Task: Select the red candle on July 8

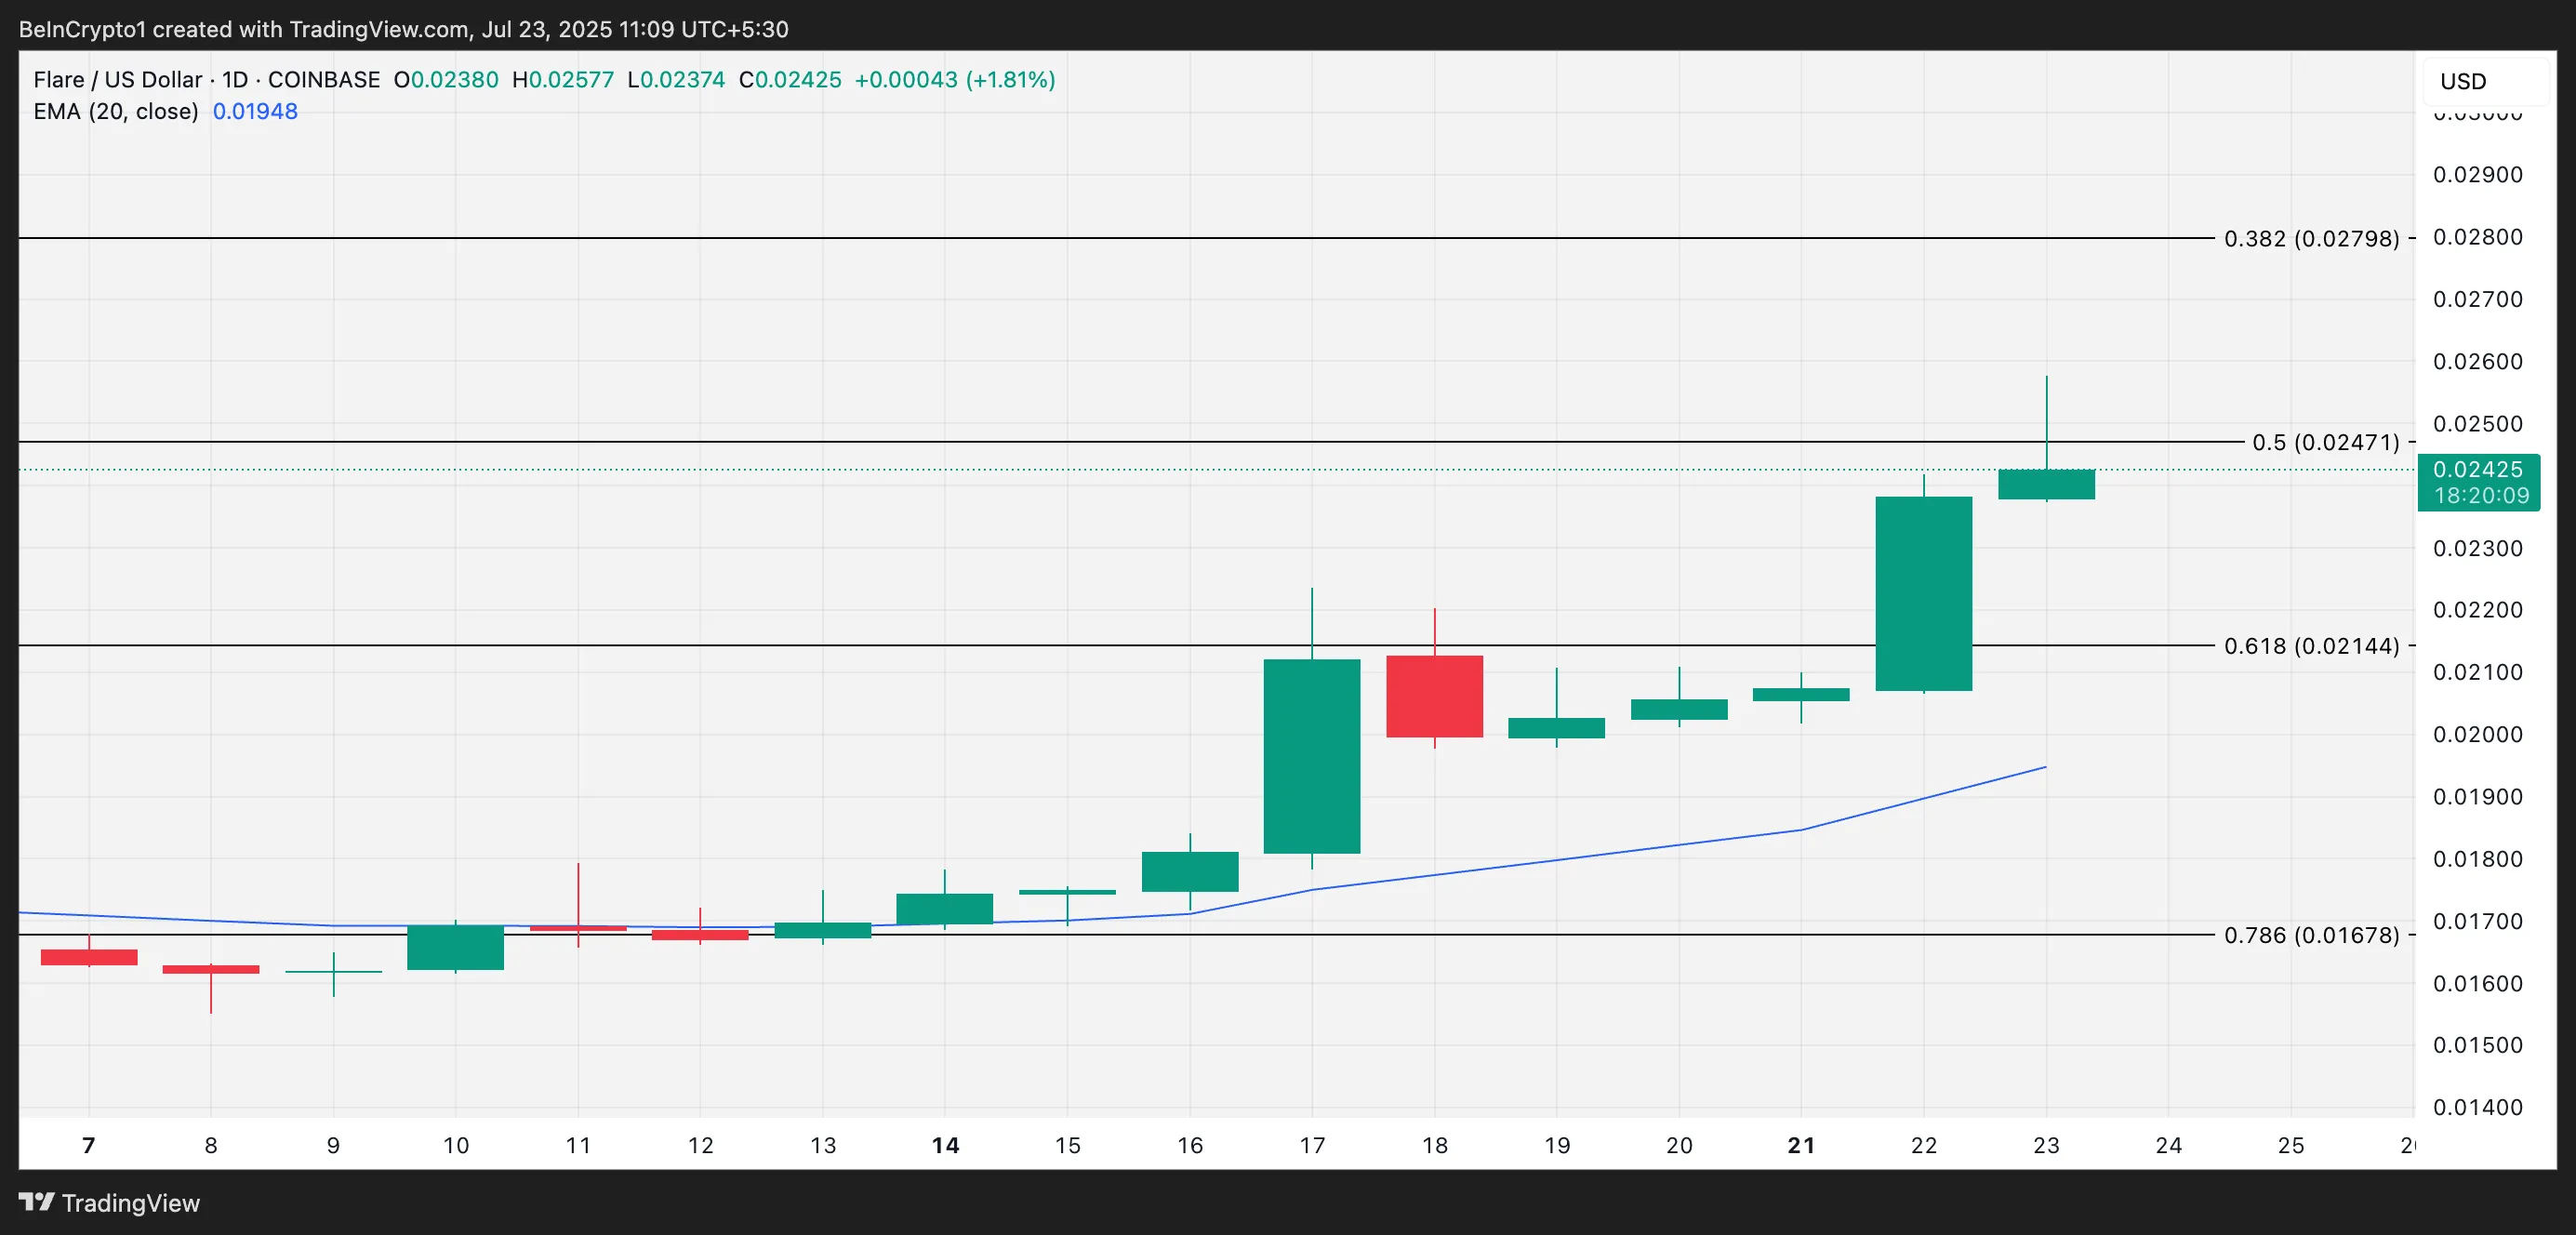Action: coord(211,969)
